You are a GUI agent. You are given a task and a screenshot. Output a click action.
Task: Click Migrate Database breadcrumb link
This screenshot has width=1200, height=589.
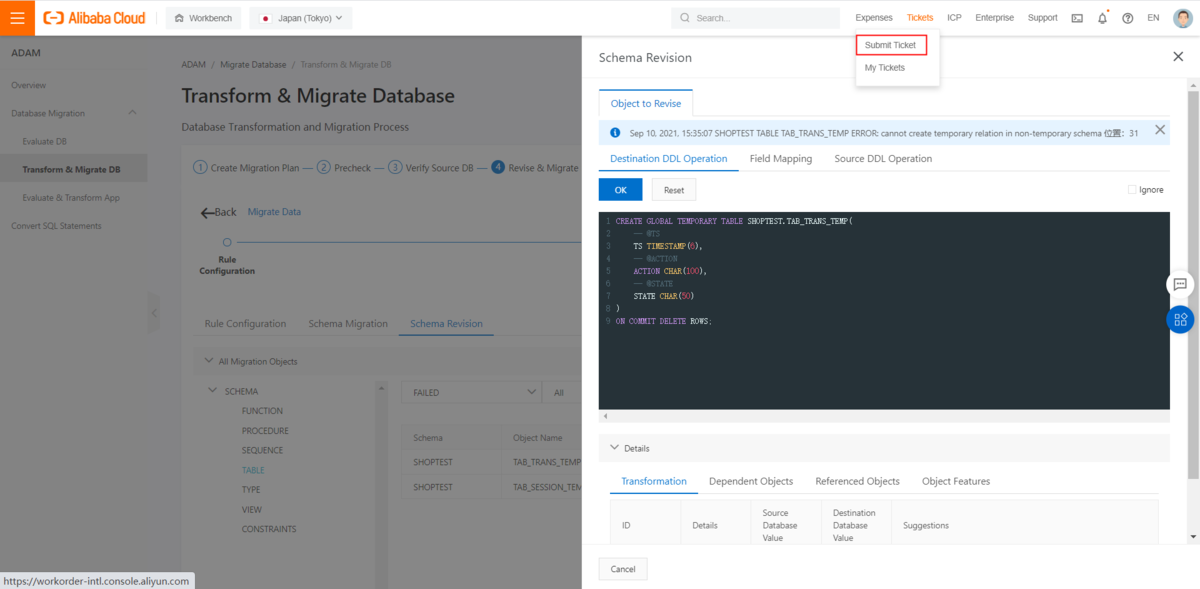tap(253, 65)
